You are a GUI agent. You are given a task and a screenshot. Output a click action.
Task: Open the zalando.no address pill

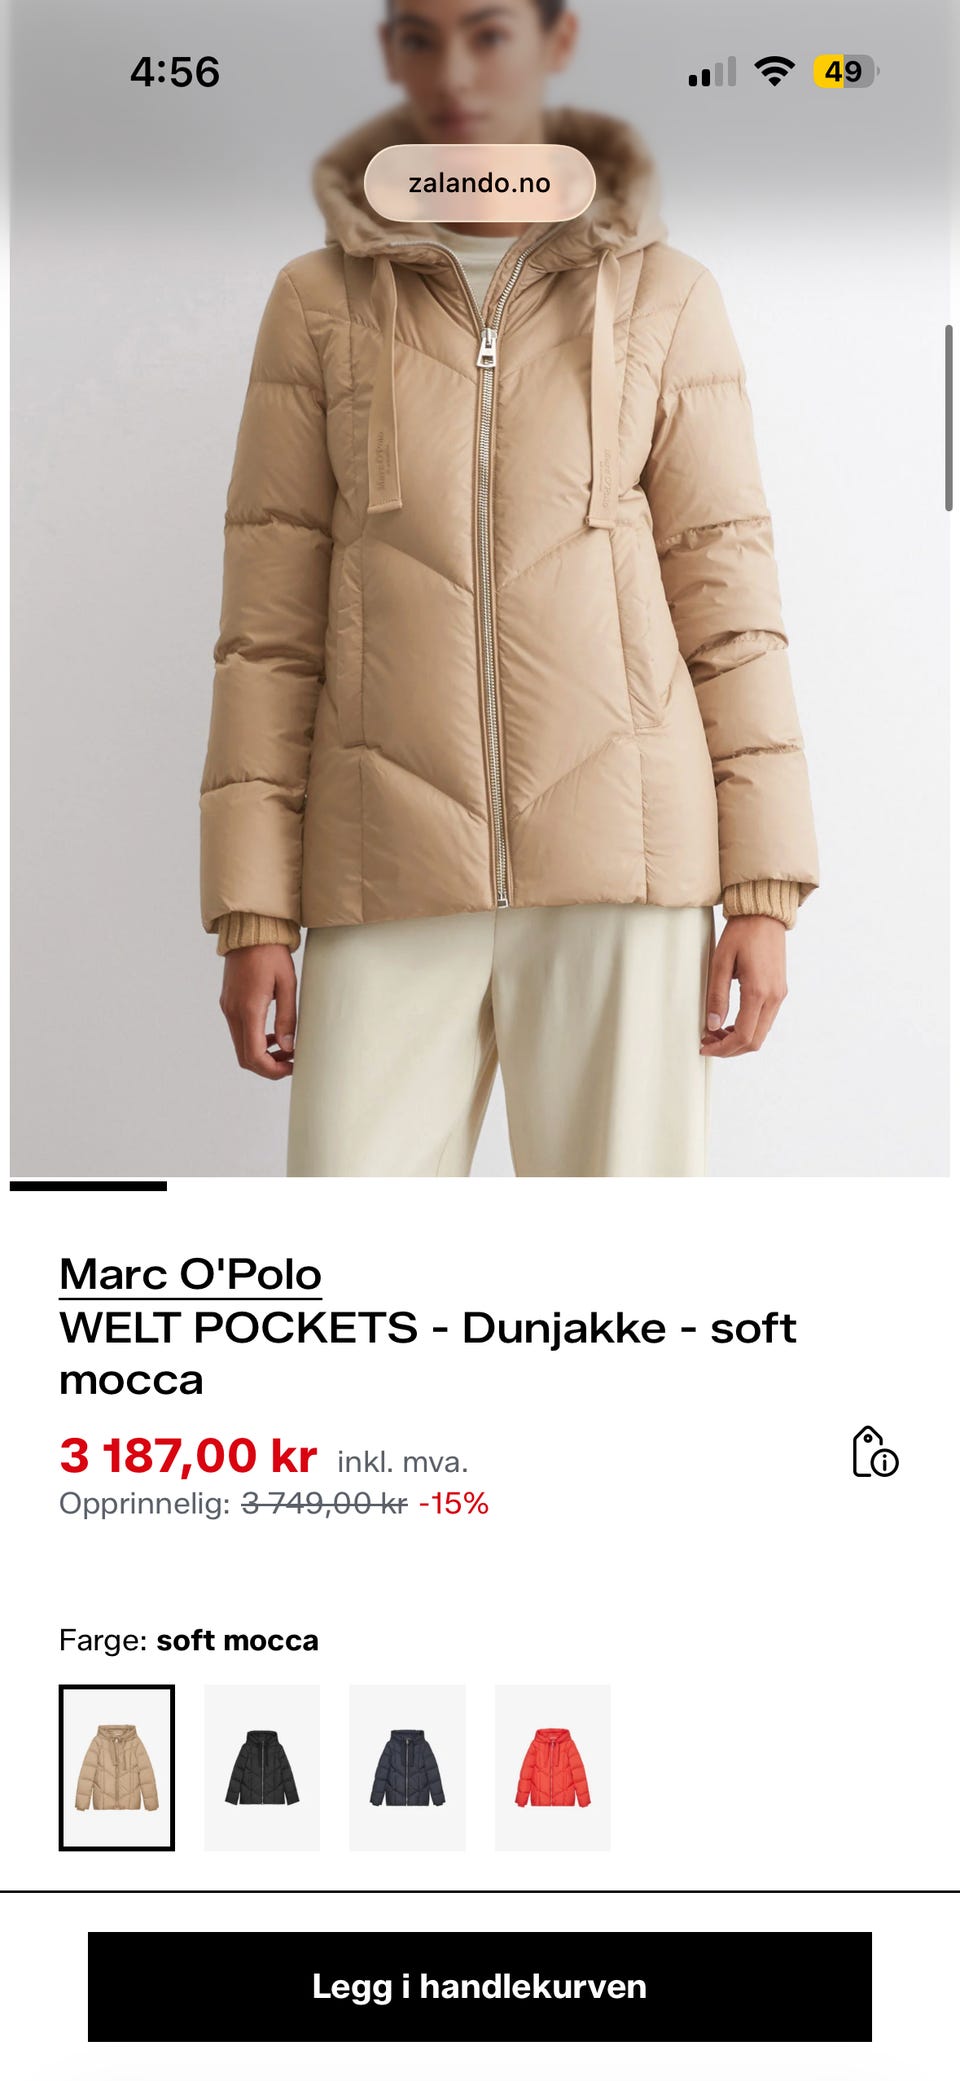pos(480,183)
